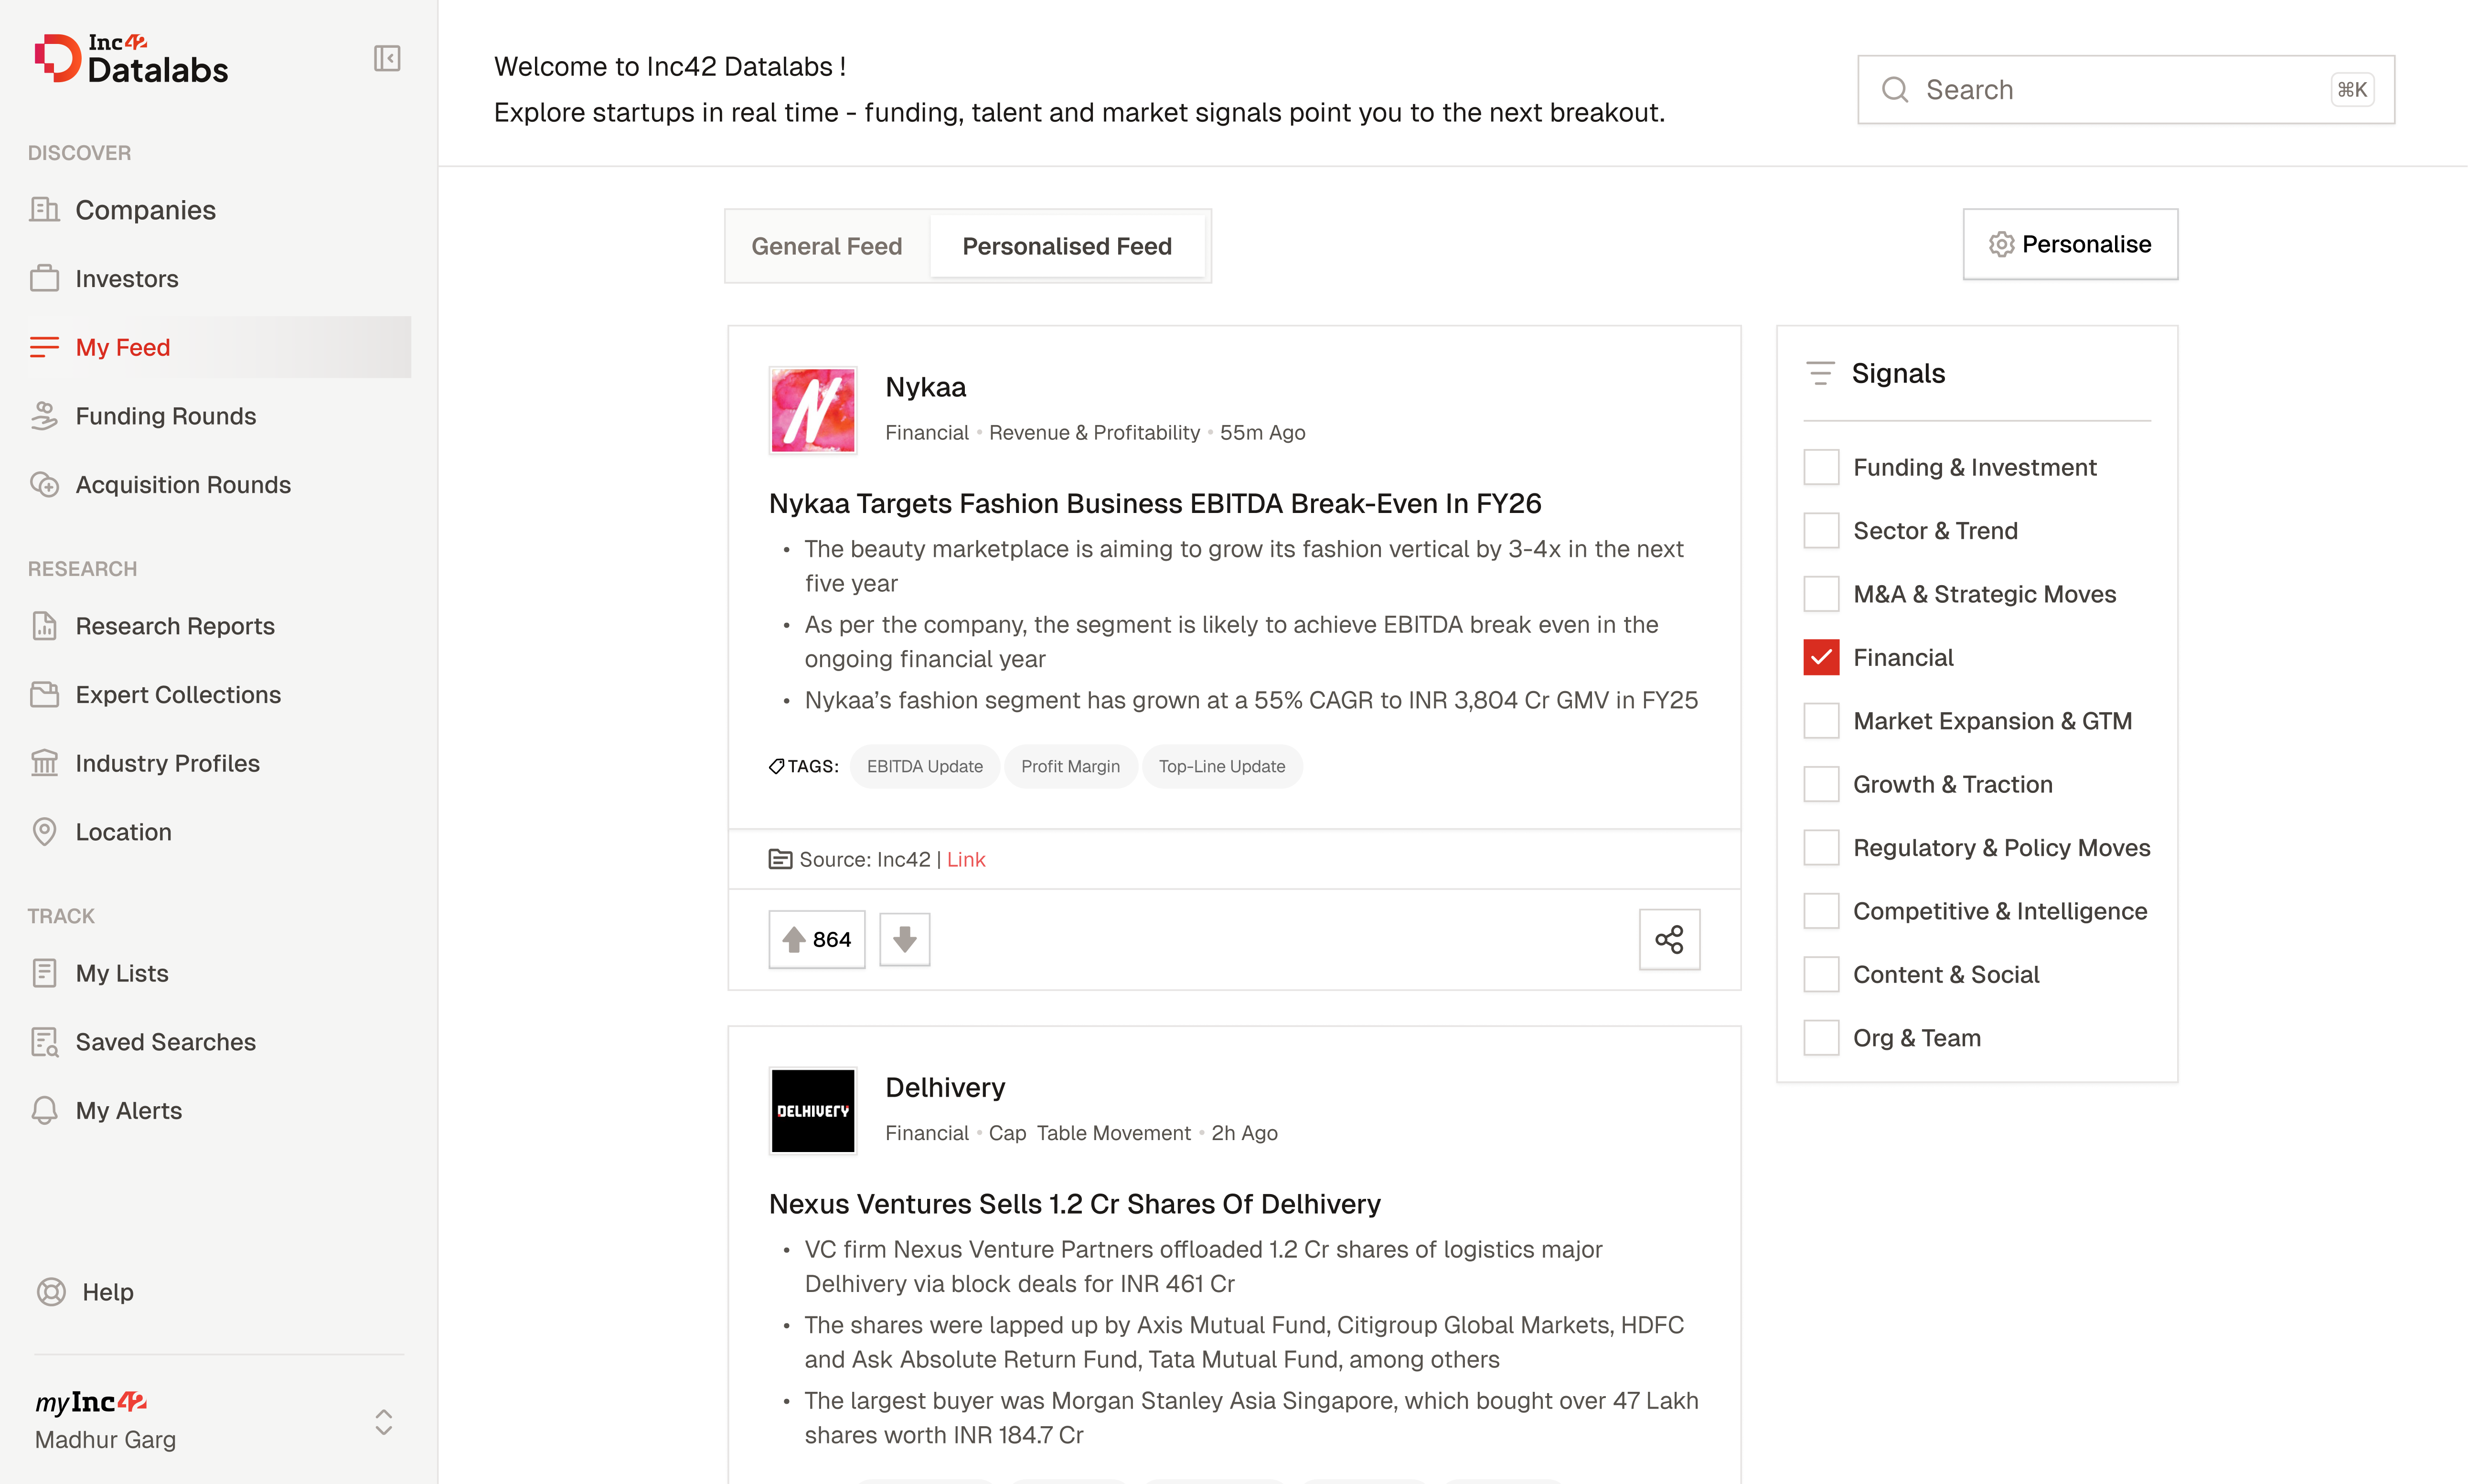Viewport: 2468px width, 1484px height.
Task: Click the Personalise button
Action: click(2069, 244)
